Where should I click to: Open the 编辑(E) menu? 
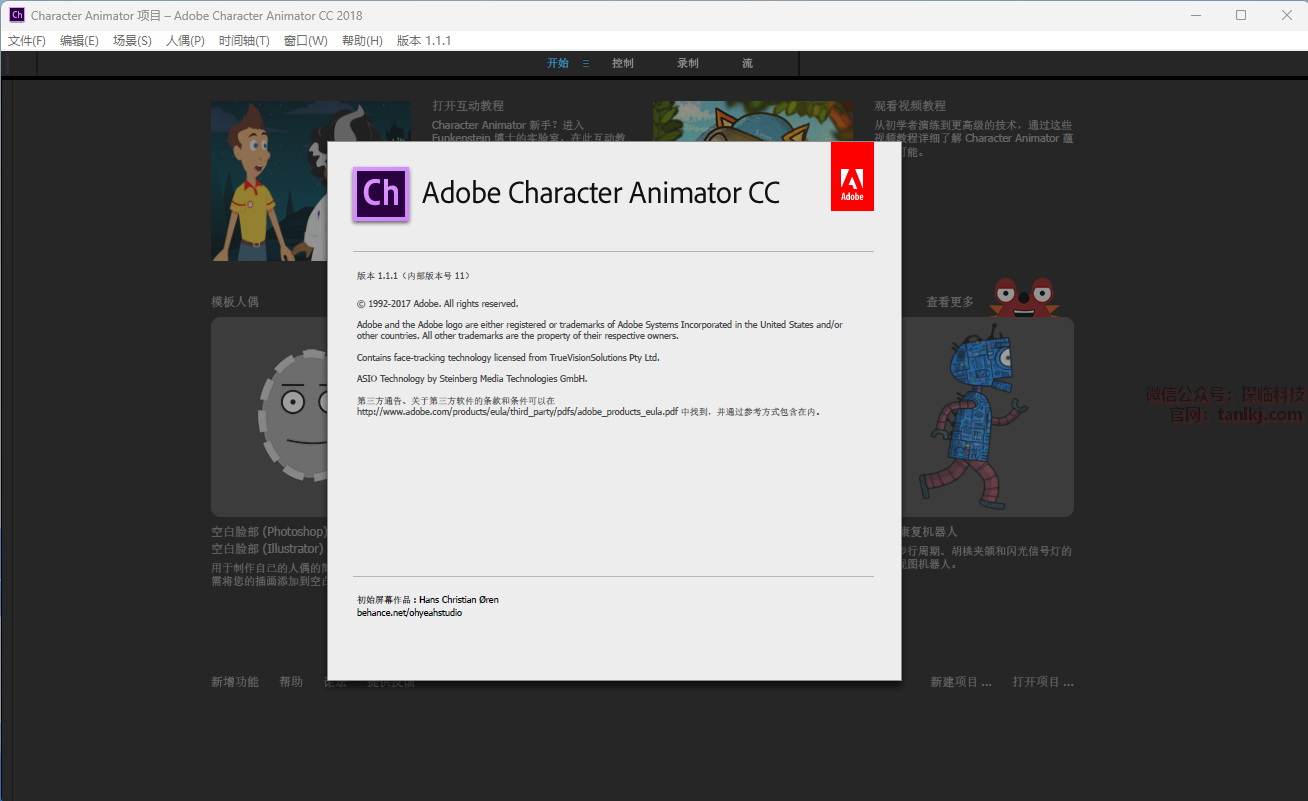pos(79,41)
